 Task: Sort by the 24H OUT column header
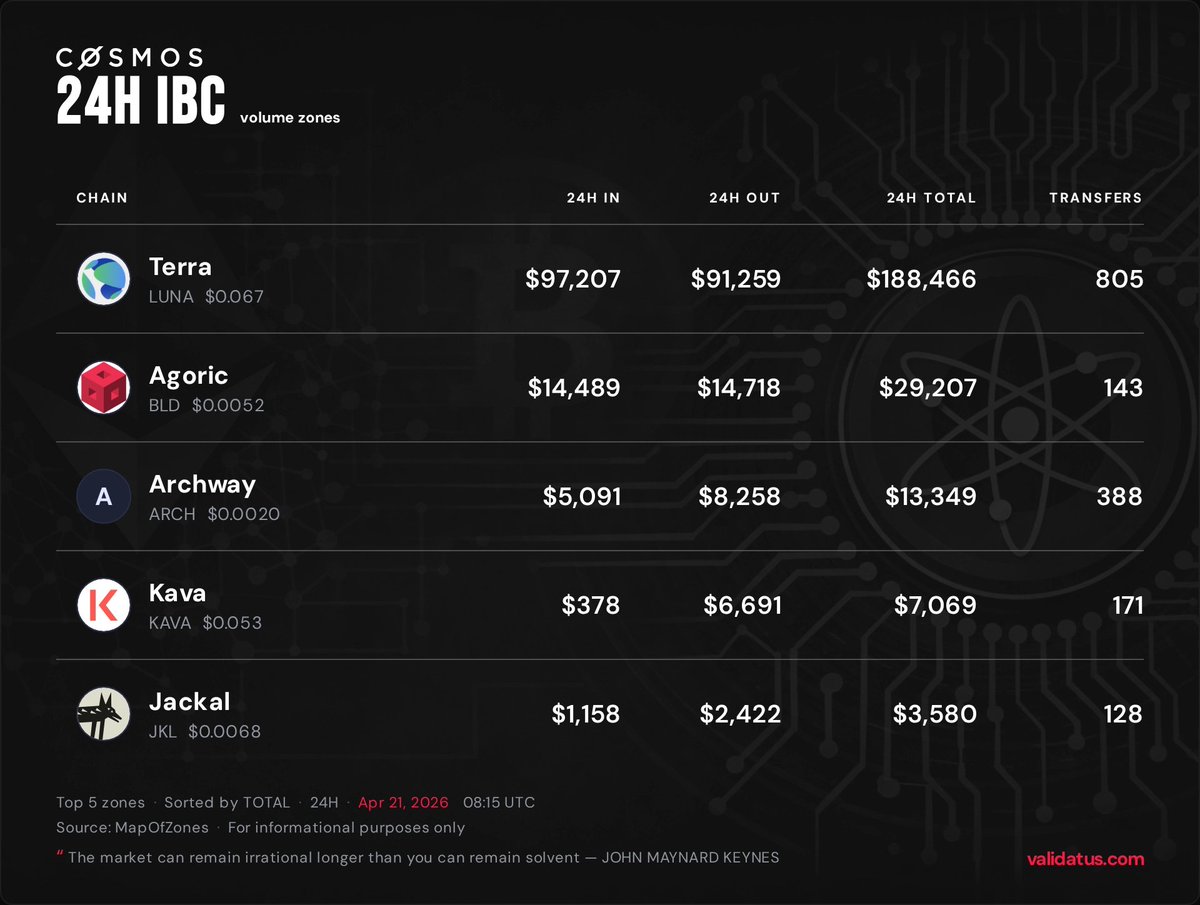[x=744, y=198]
